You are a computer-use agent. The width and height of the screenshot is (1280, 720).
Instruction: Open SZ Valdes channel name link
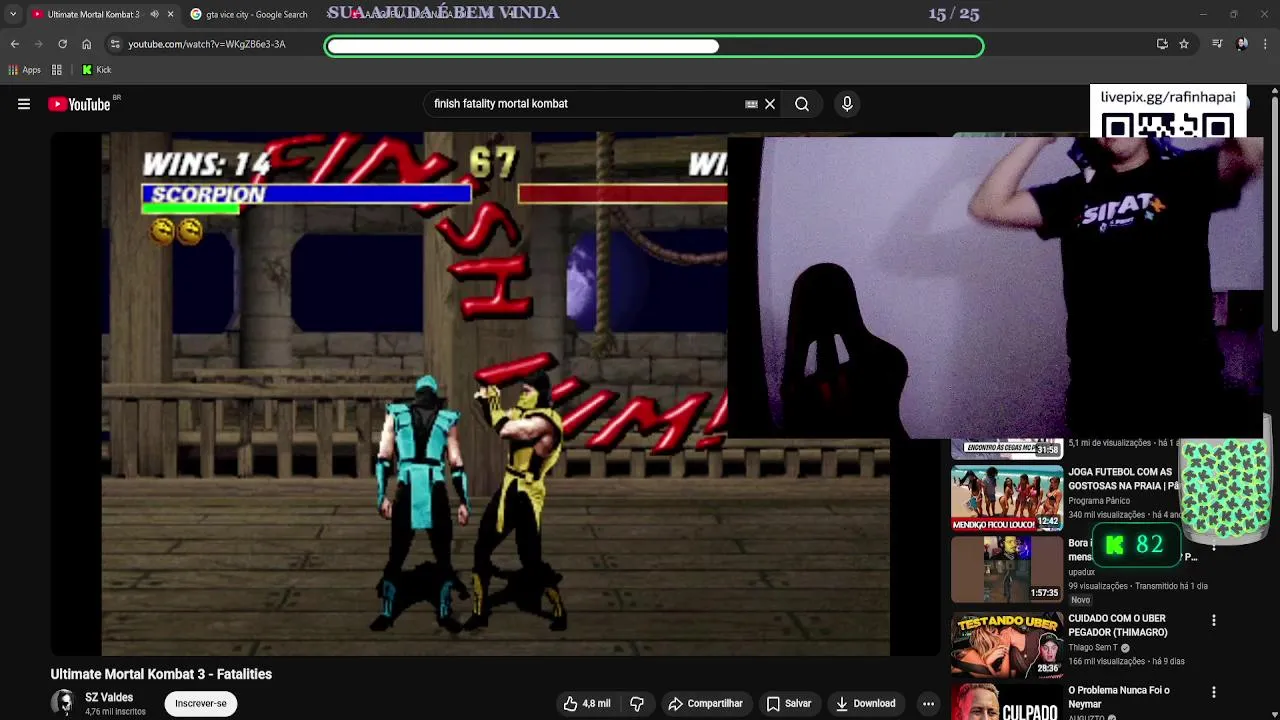point(109,697)
